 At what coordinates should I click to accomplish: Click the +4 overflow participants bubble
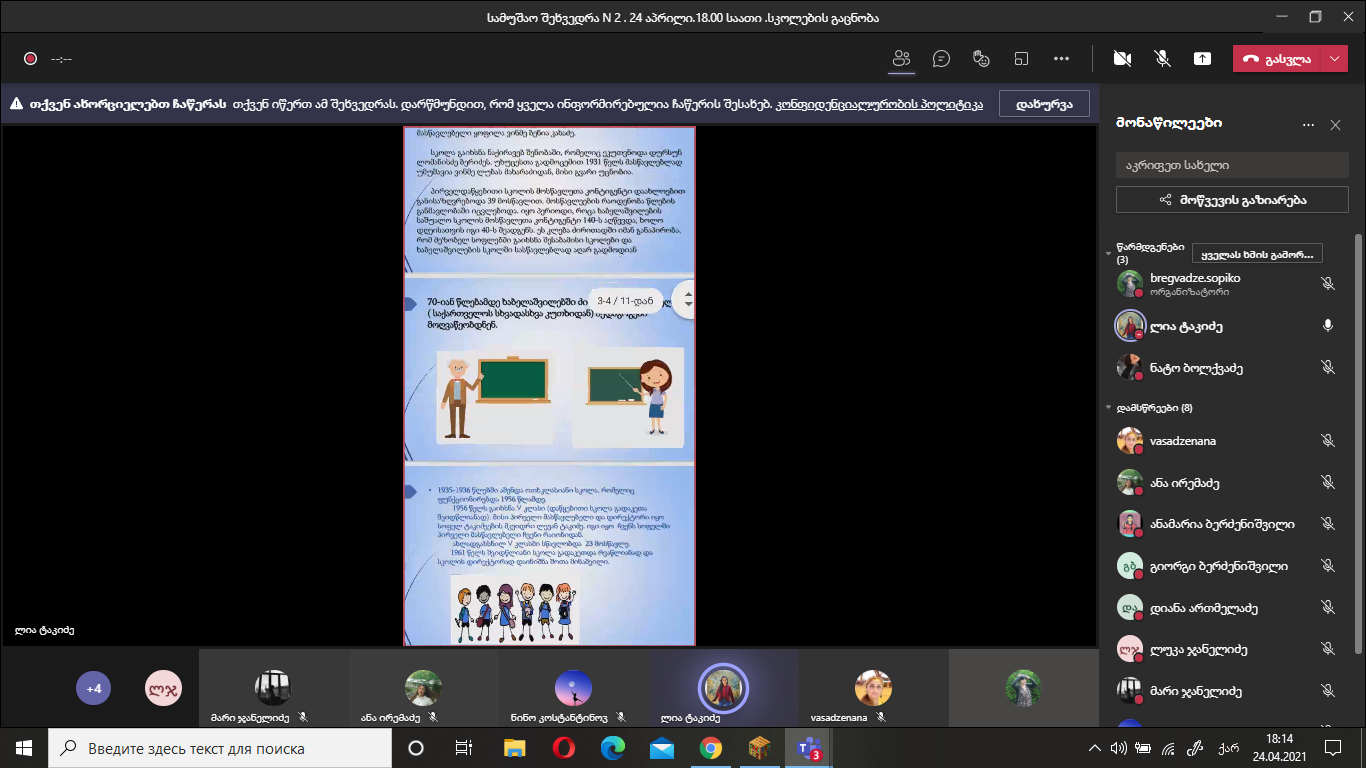[x=94, y=688]
